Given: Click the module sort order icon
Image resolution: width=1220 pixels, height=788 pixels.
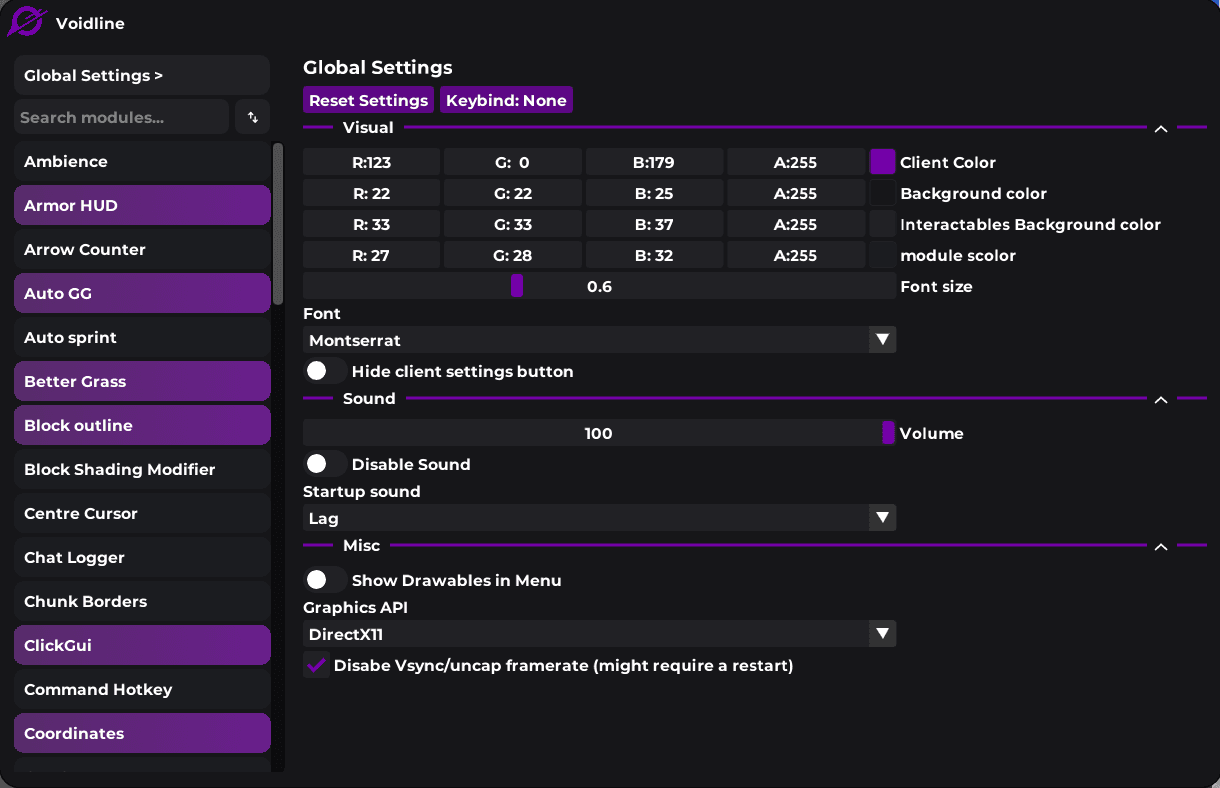Looking at the screenshot, I should [252, 117].
